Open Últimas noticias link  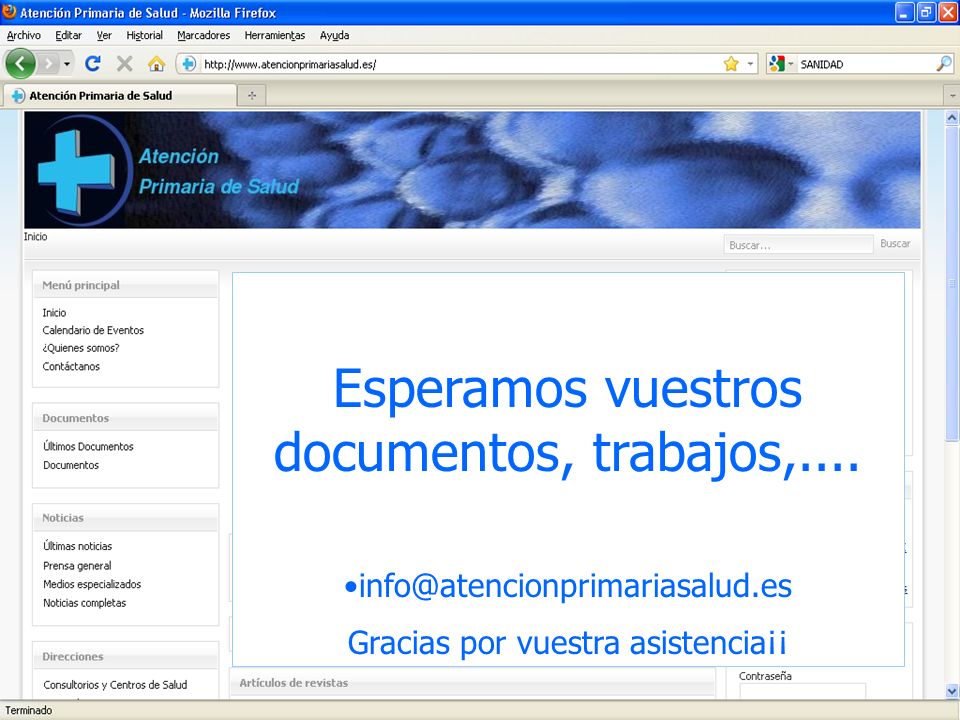(x=78, y=546)
